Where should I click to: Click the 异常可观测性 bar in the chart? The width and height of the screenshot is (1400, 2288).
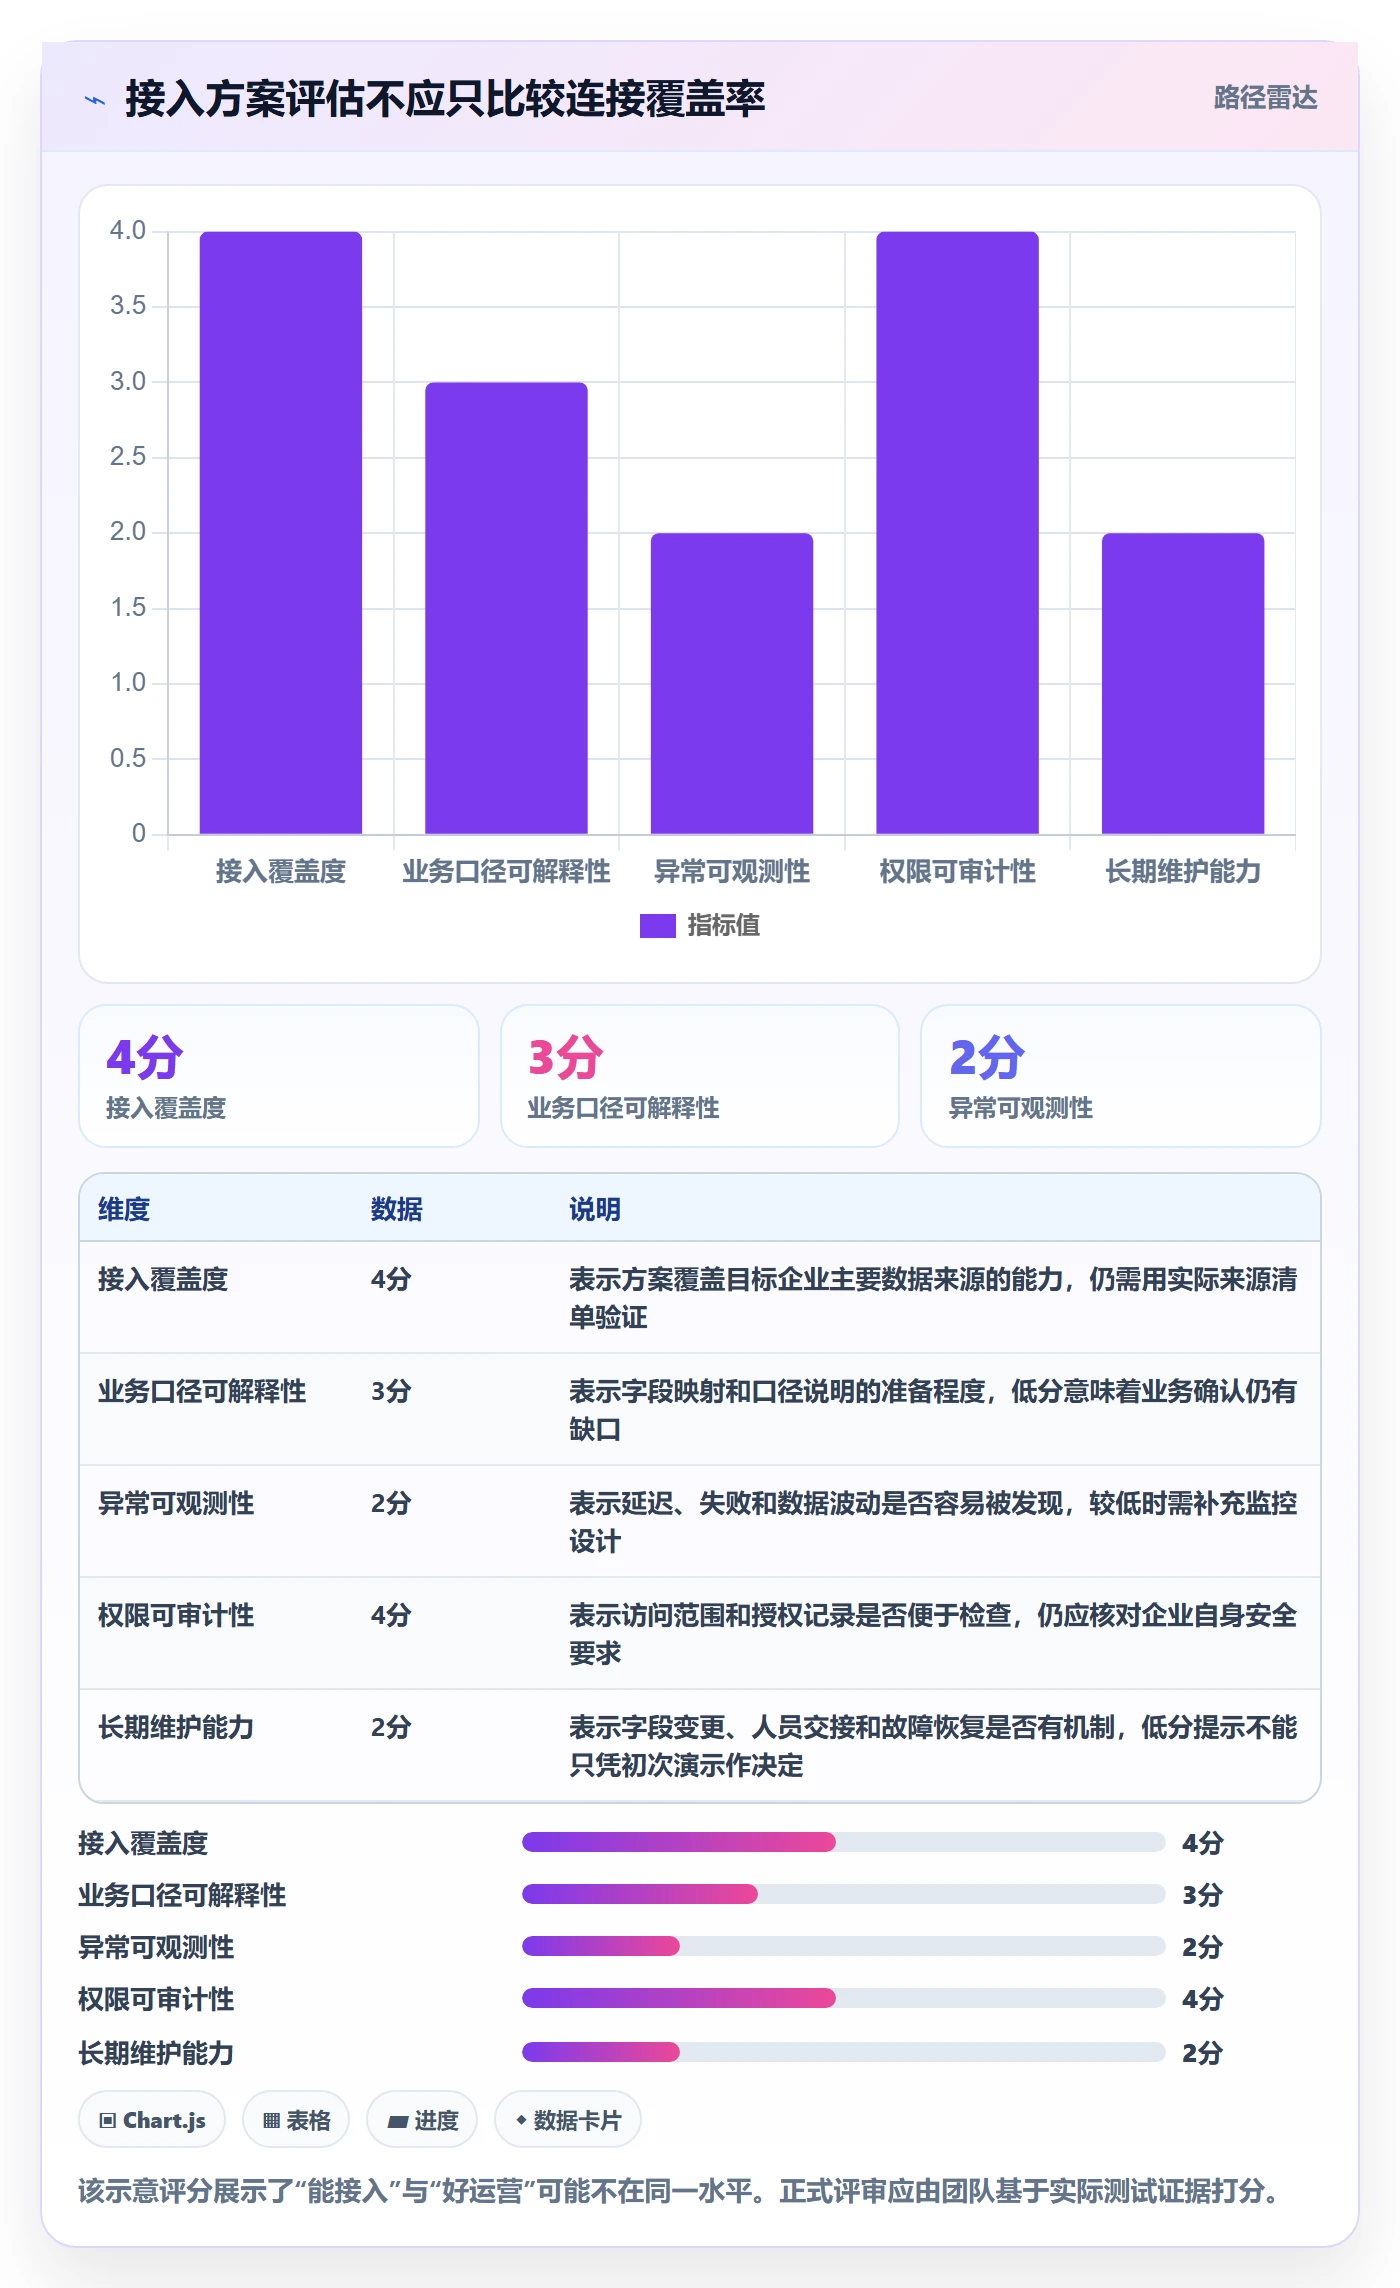732,683
